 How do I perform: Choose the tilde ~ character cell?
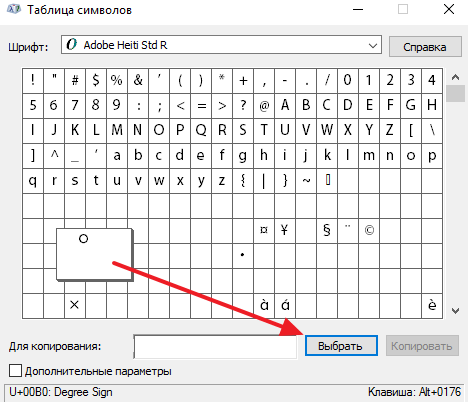[306, 181]
